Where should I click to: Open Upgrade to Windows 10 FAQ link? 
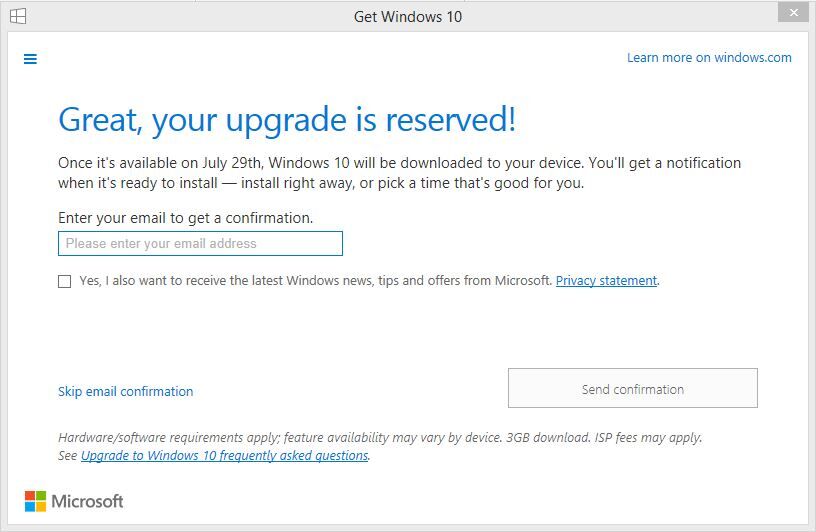click(224, 456)
